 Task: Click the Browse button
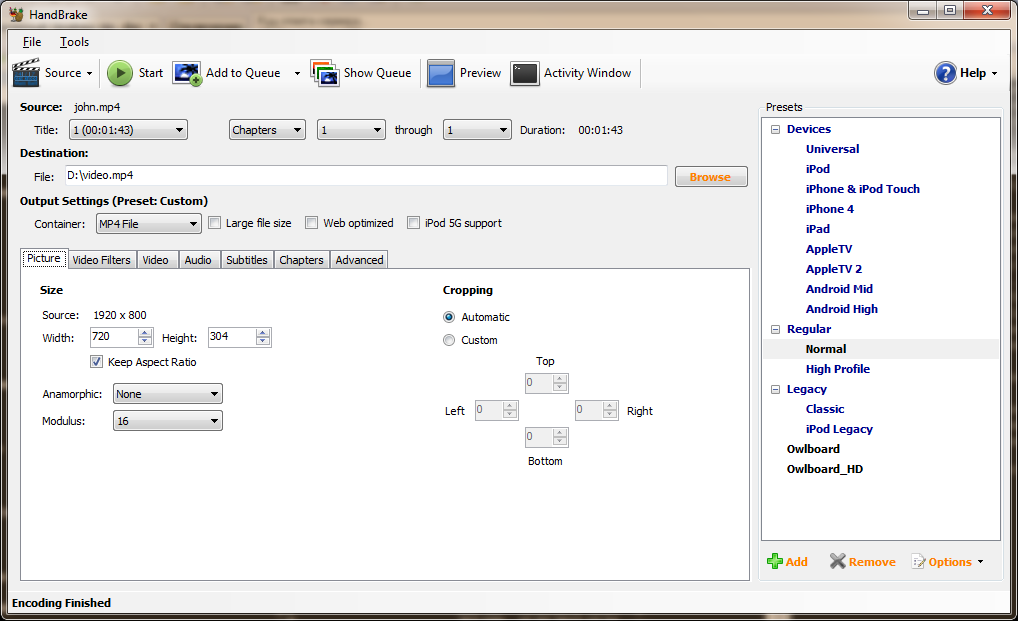click(x=710, y=177)
